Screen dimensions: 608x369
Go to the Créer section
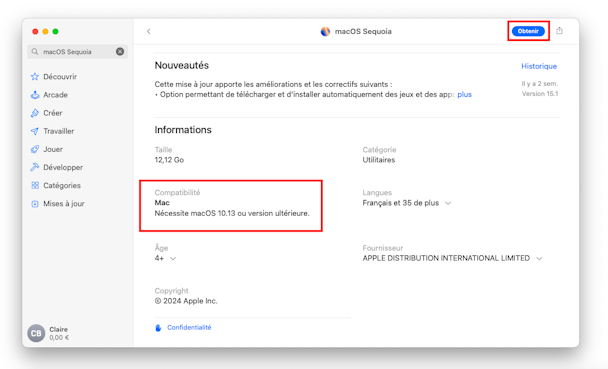pos(53,113)
